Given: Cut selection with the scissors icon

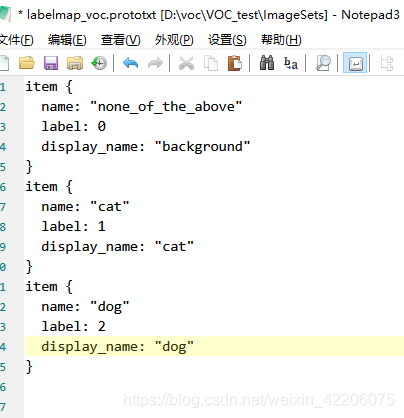Looking at the screenshot, I should pyautogui.click(x=186, y=63).
